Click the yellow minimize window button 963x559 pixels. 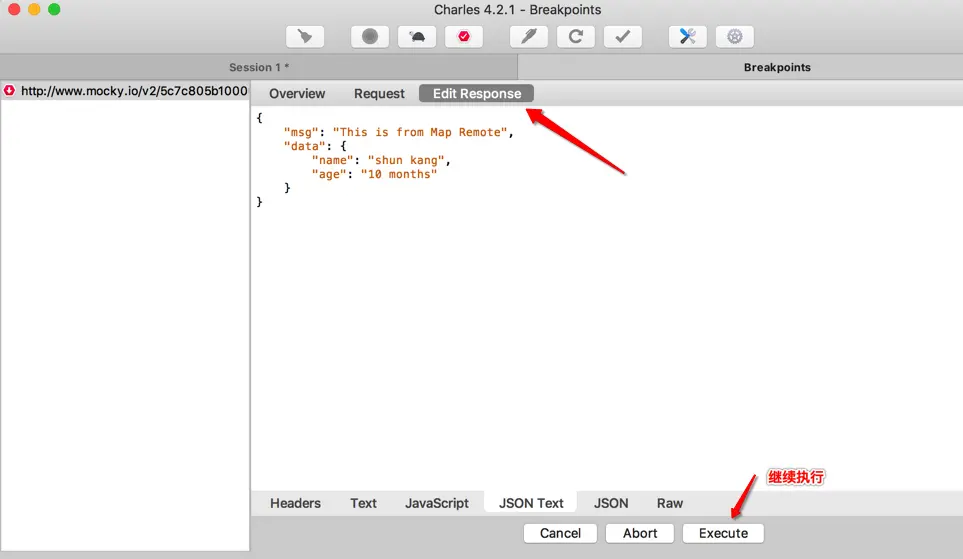34,9
